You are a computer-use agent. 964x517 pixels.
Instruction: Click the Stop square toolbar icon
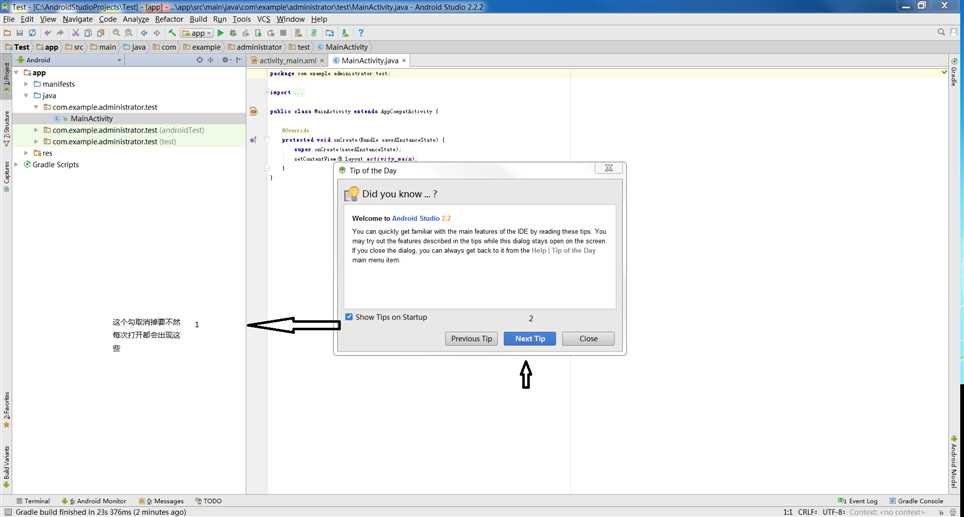pos(283,33)
